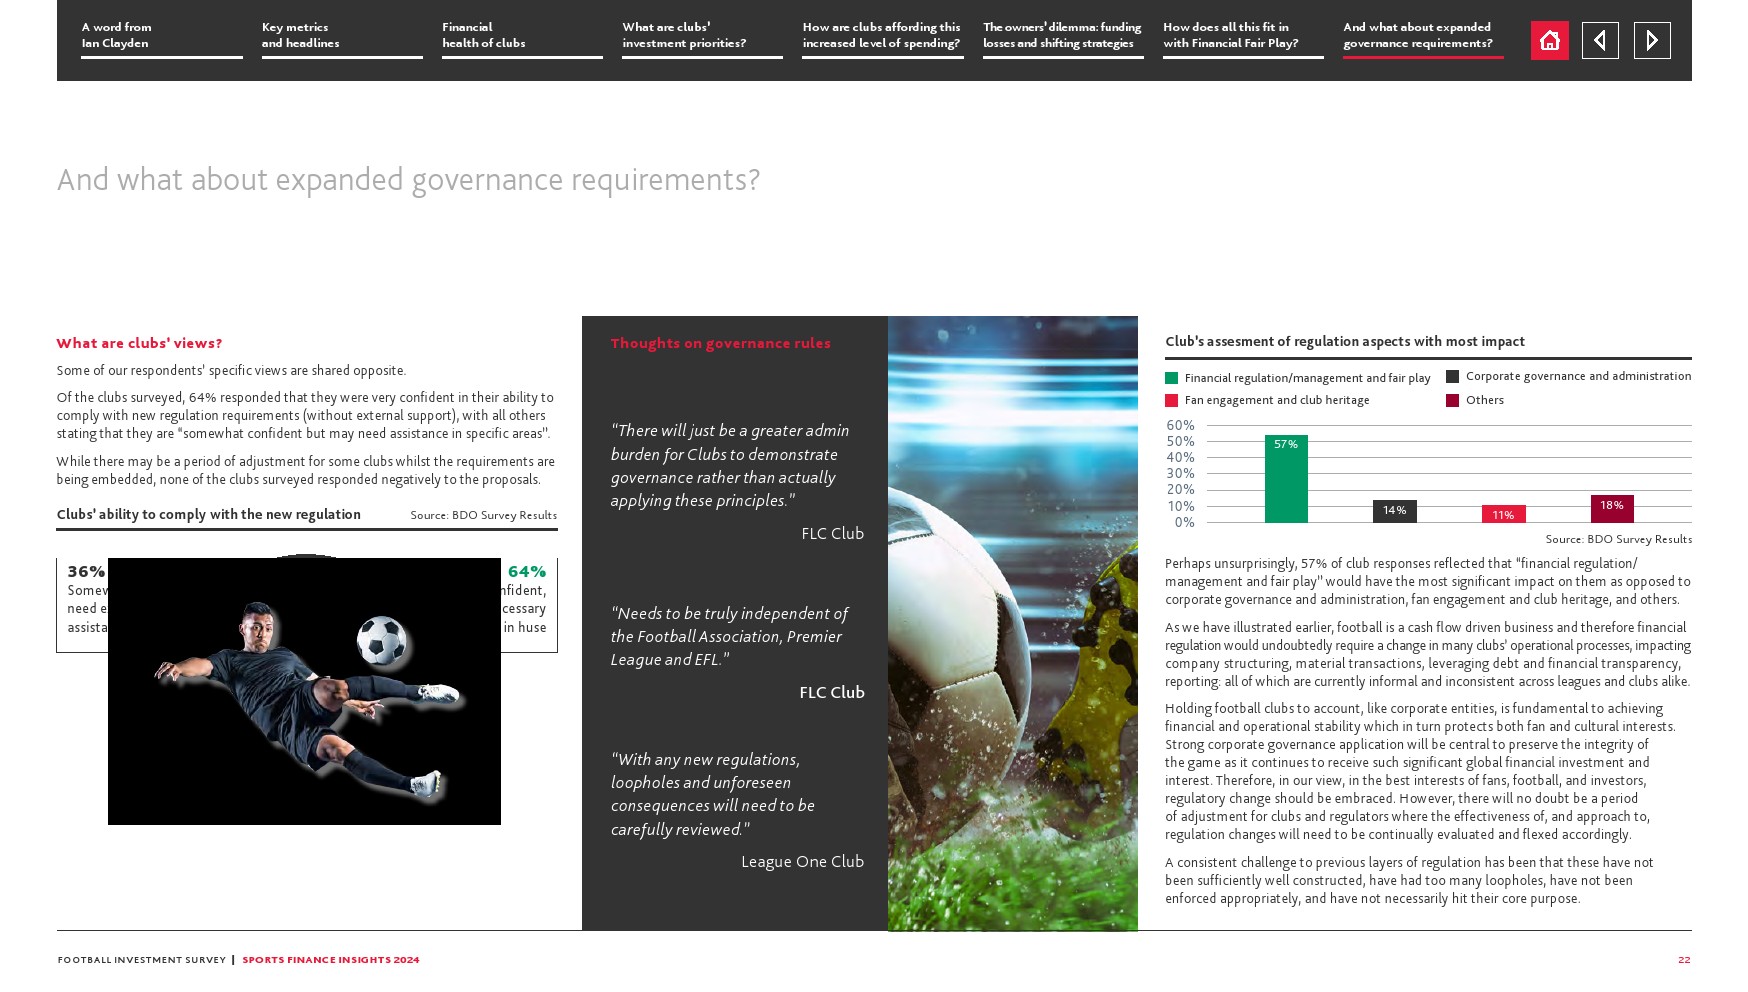
Task: Open 'Key metrics and headlines' section
Action: 341,36
